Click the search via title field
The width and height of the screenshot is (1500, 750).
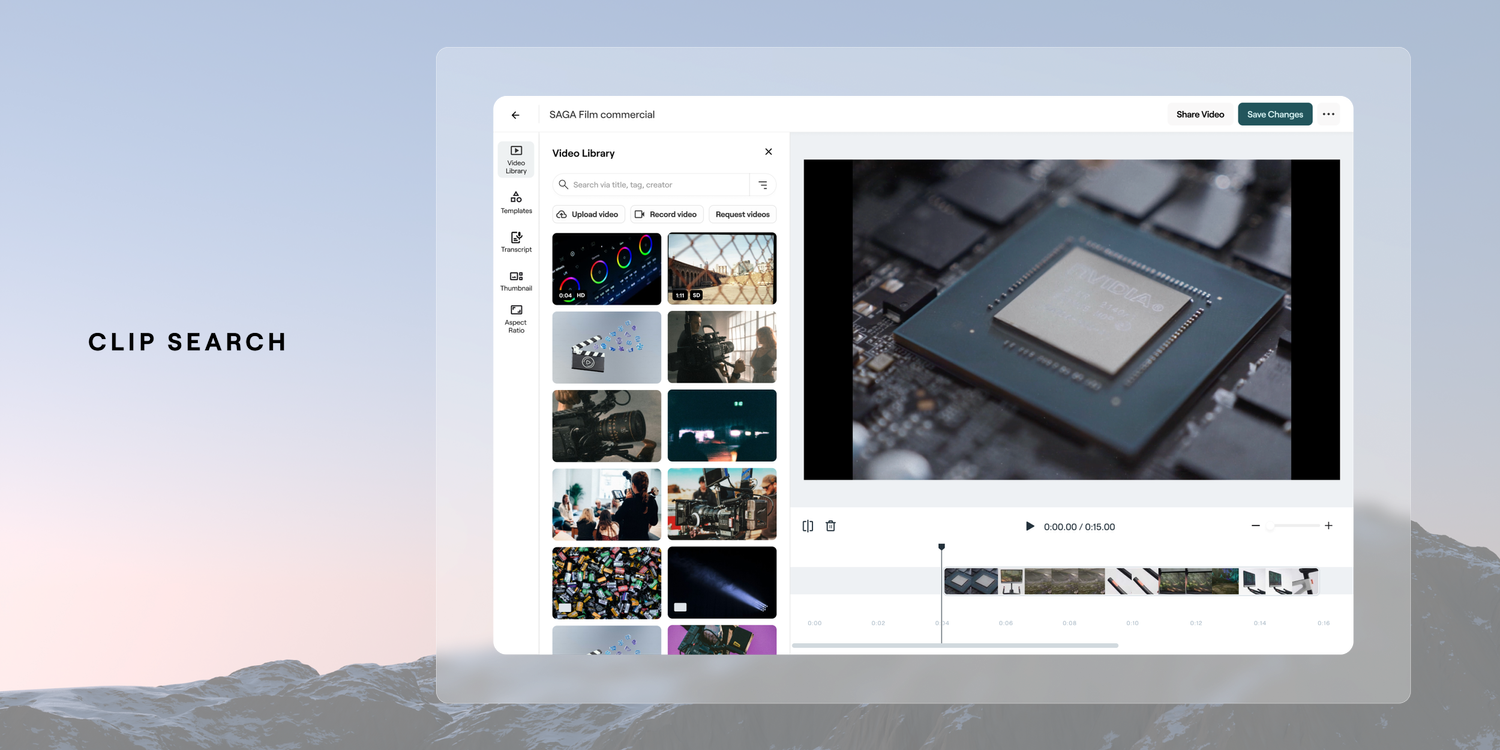(650, 185)
